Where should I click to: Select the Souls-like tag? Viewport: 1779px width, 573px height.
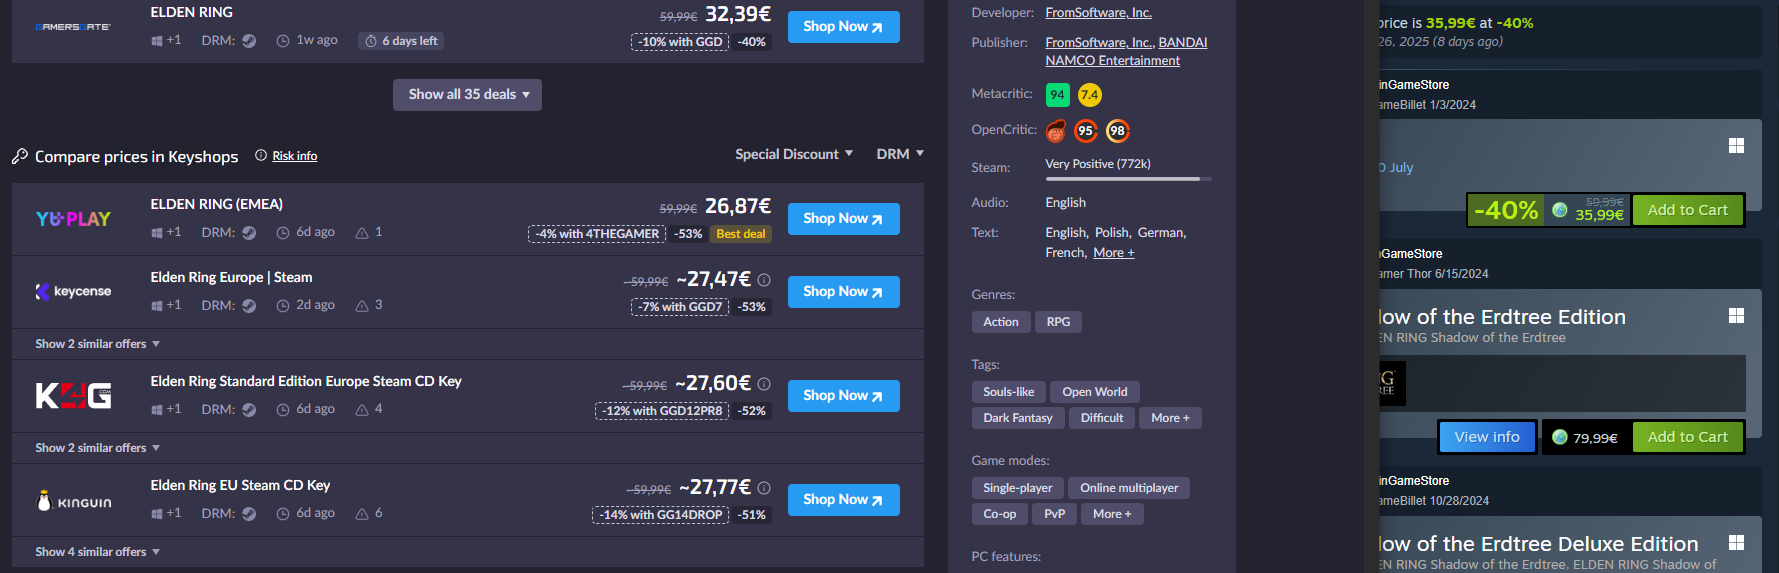pyautogui.click(x=1008, y=392)
